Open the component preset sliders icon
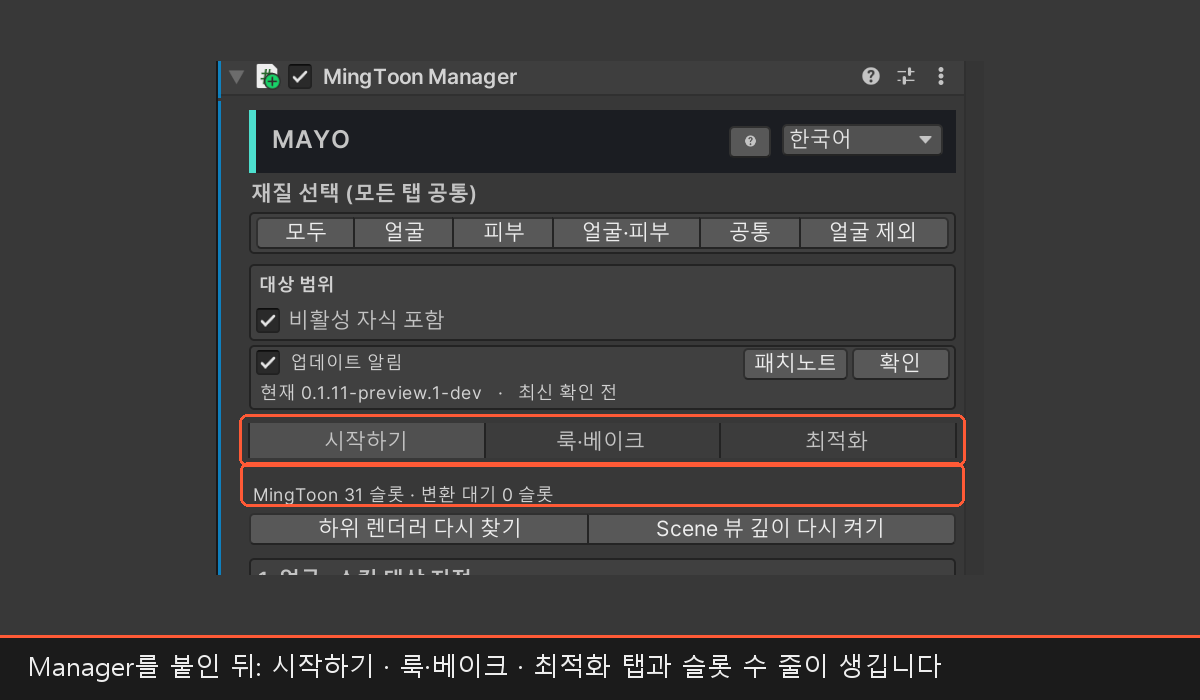 [x=906, y=76]
